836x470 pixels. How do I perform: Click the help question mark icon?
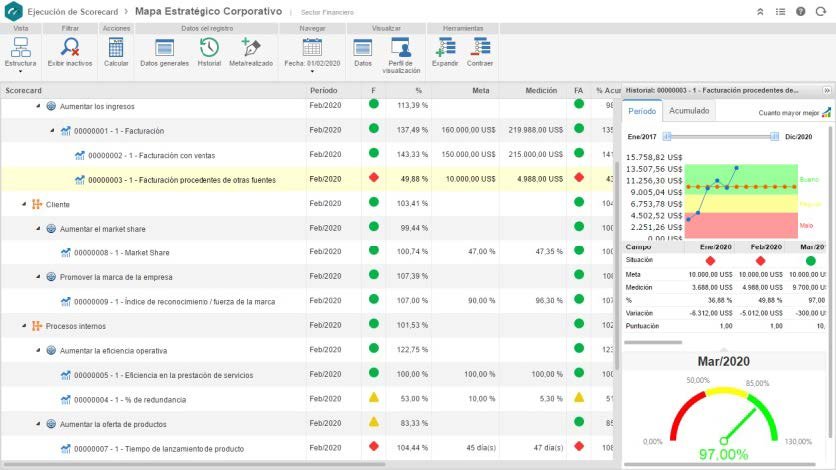point(800,11)
